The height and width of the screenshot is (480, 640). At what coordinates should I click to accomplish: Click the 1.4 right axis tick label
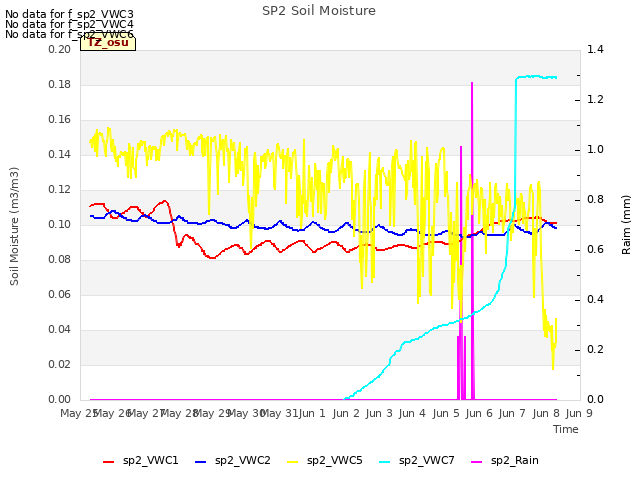[595, 49]
